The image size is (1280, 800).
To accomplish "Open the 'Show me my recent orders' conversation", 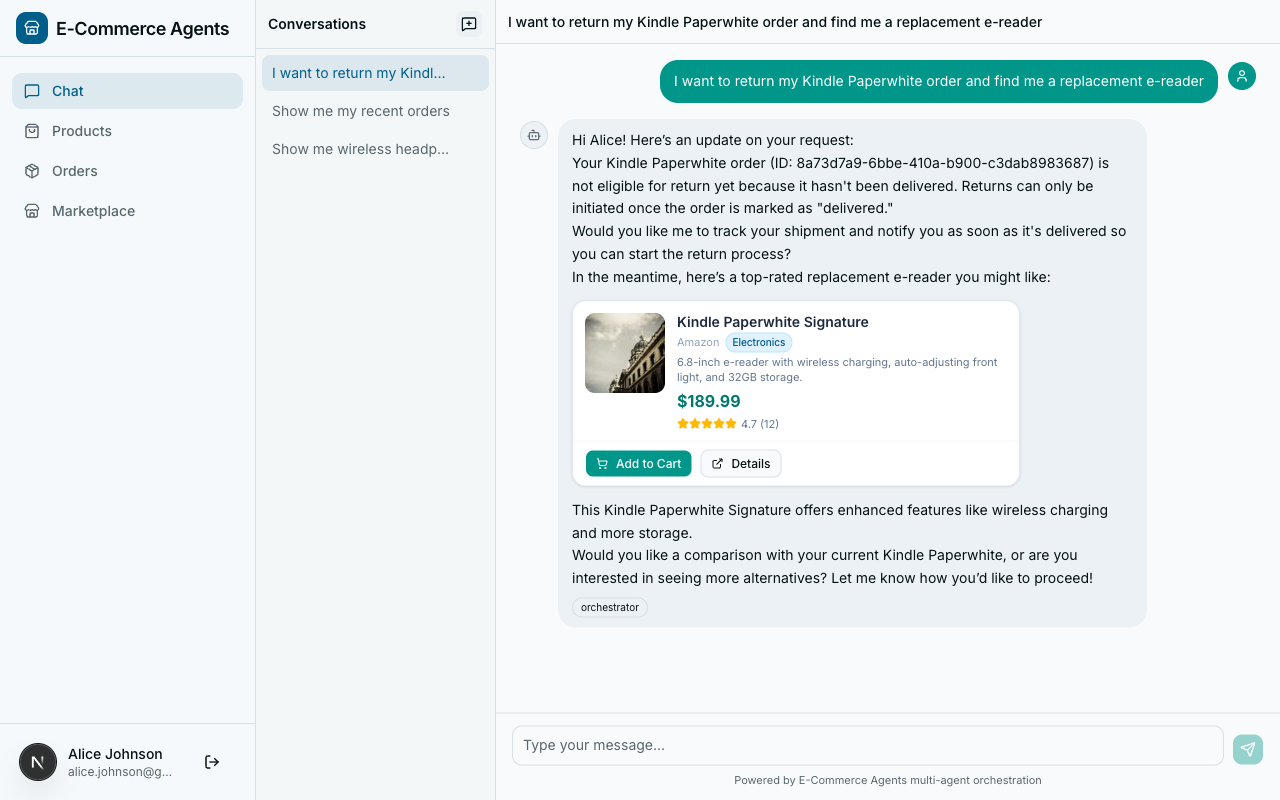I will coord(360,111).
